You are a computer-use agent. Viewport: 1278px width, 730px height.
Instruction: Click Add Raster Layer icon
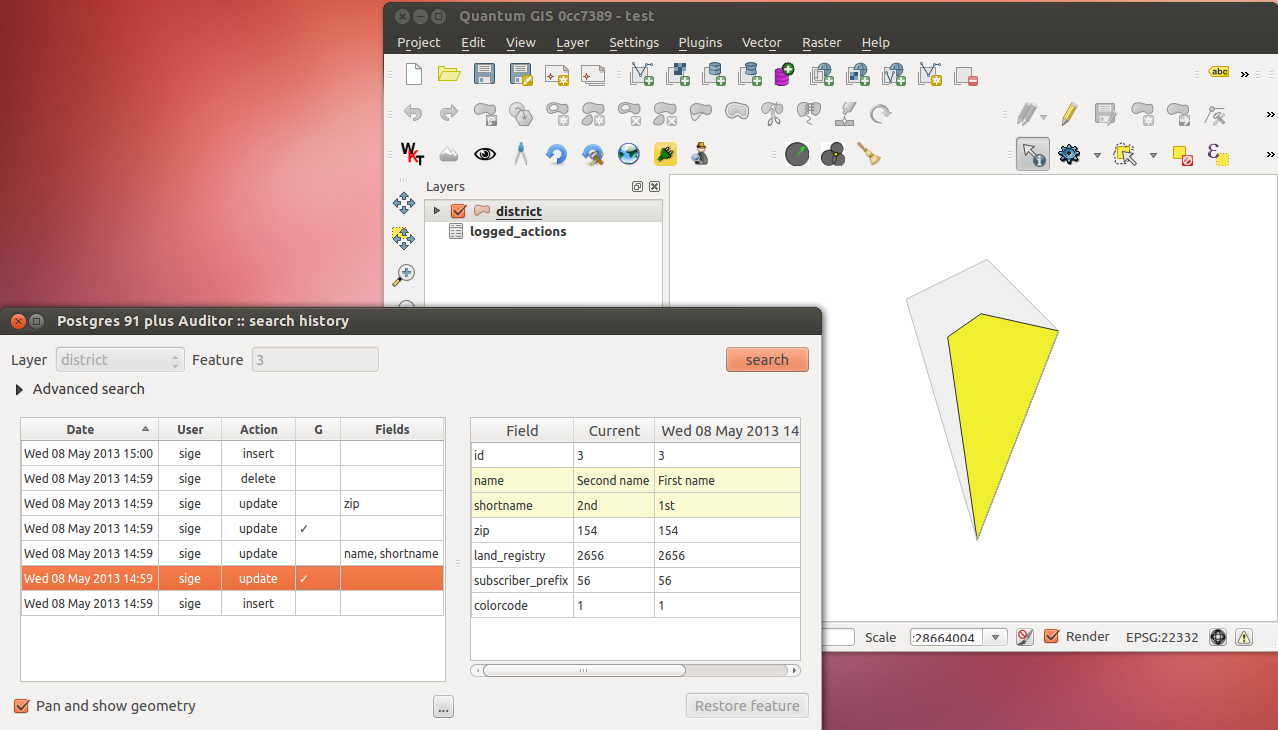tap(678, 74)
